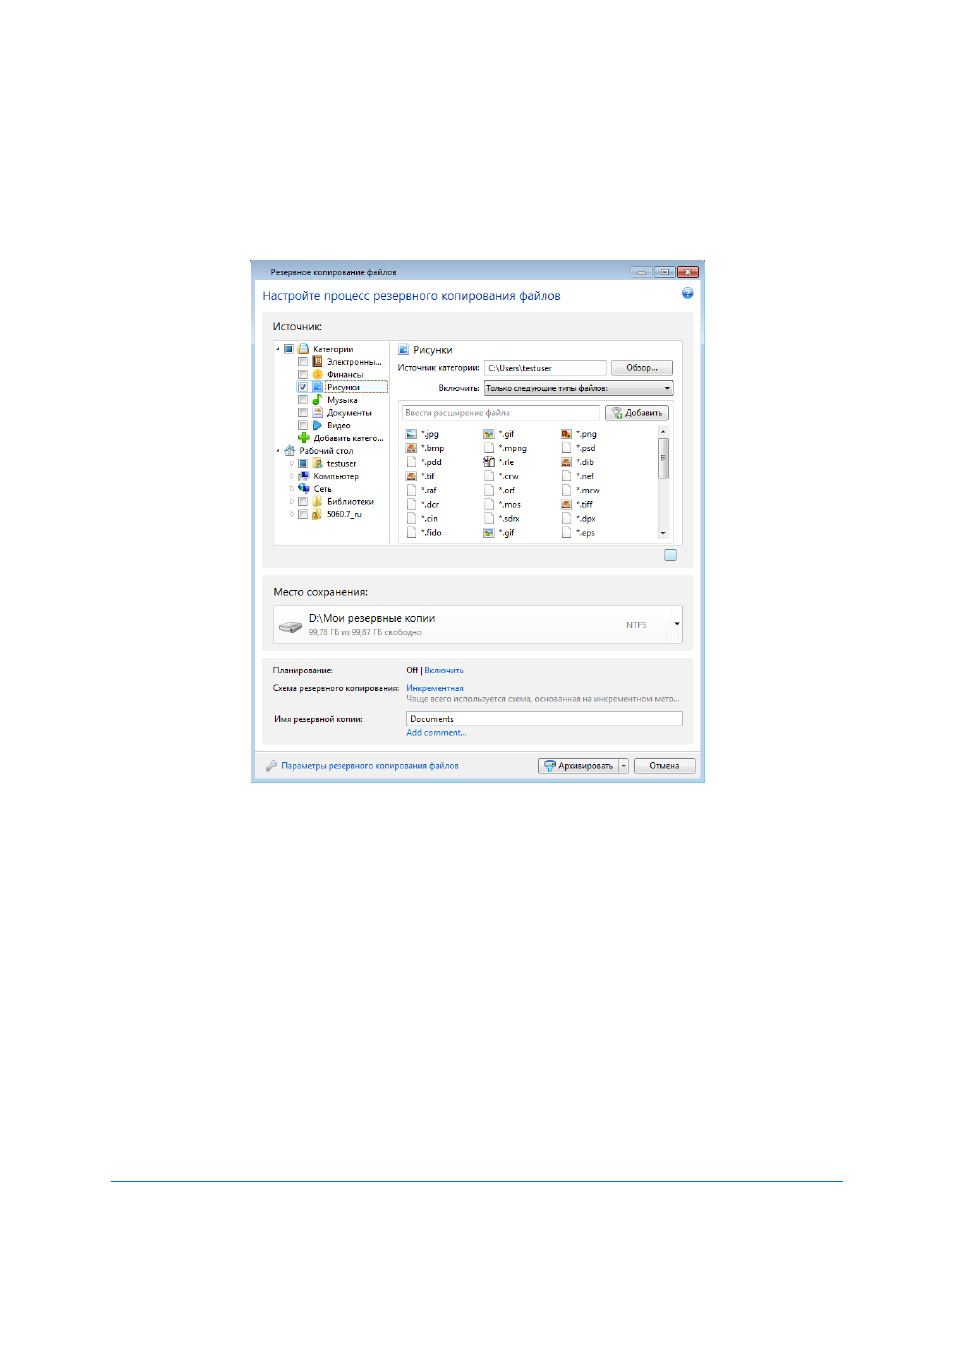Check the Электронные category checkbox
The width and height of the screenshot is (955, 1349).
303,362
